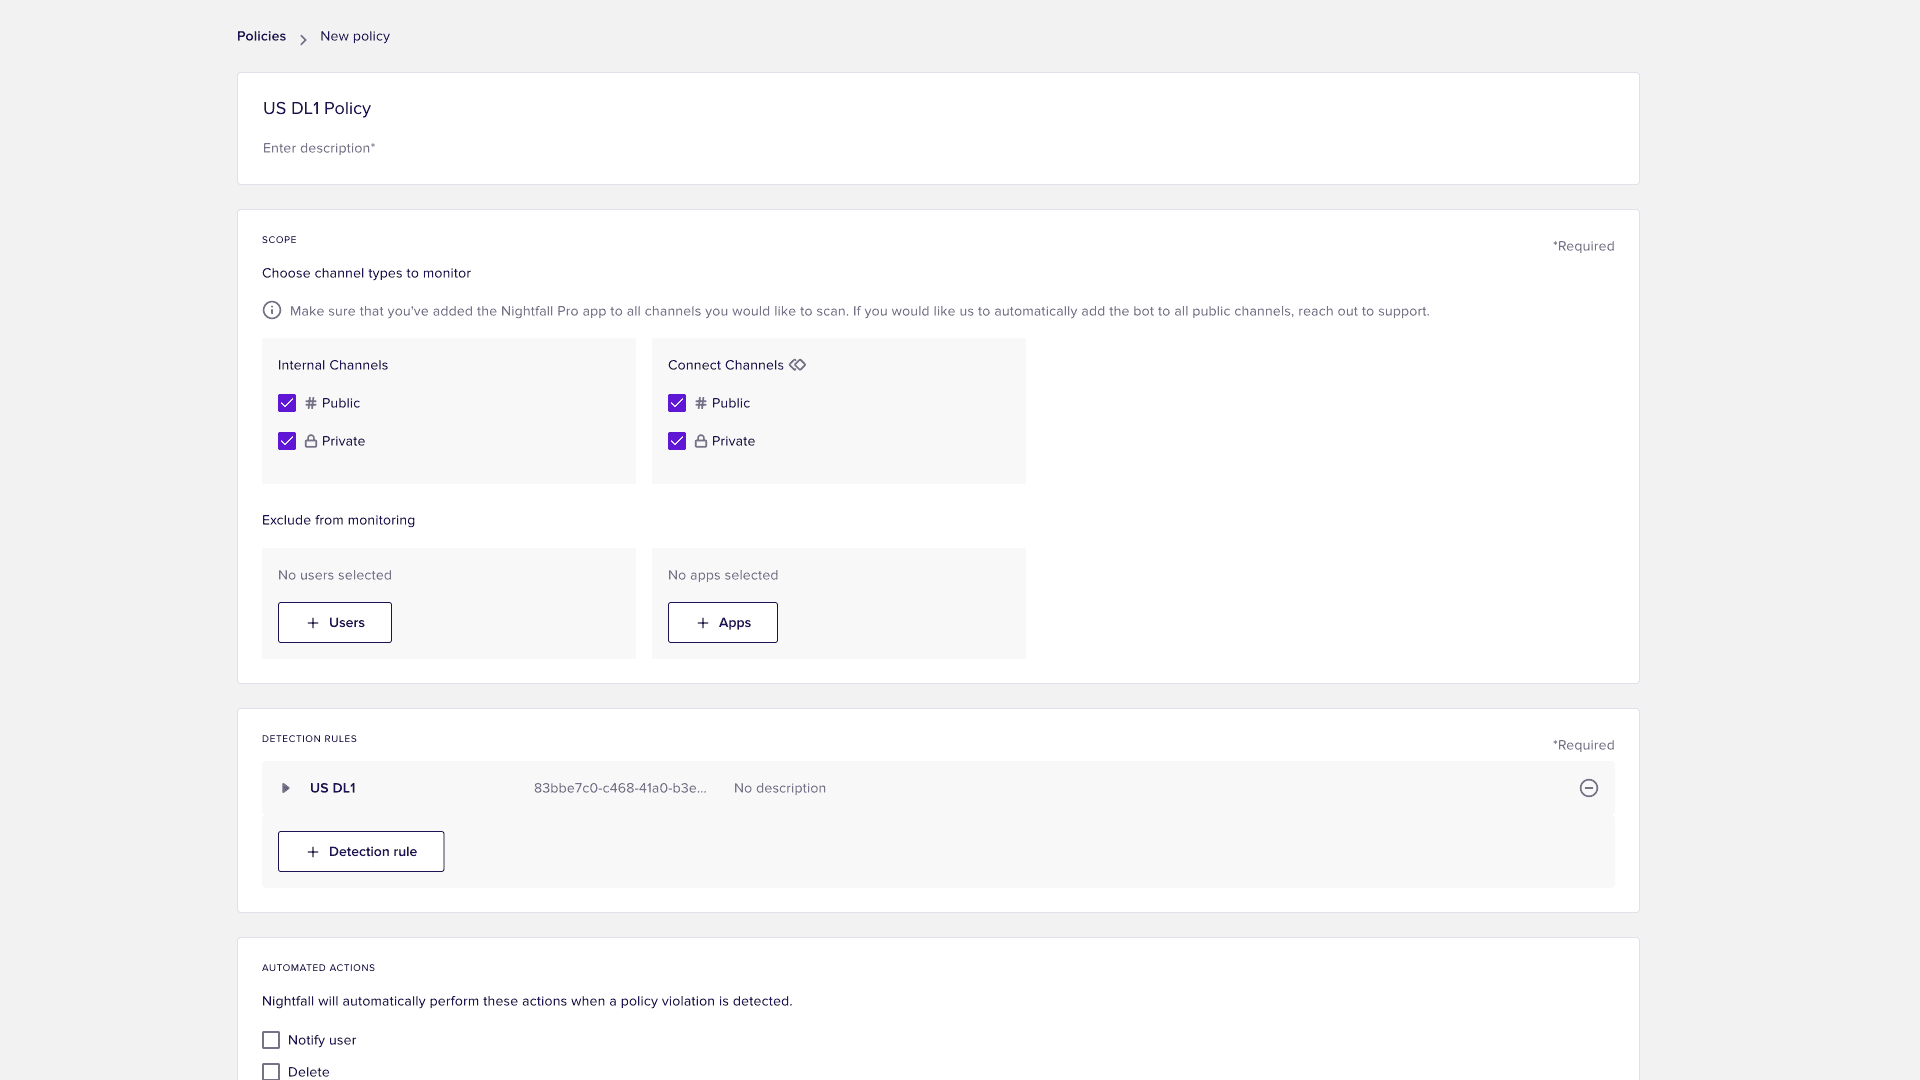Click the No apps selected text

coord(723,575)
